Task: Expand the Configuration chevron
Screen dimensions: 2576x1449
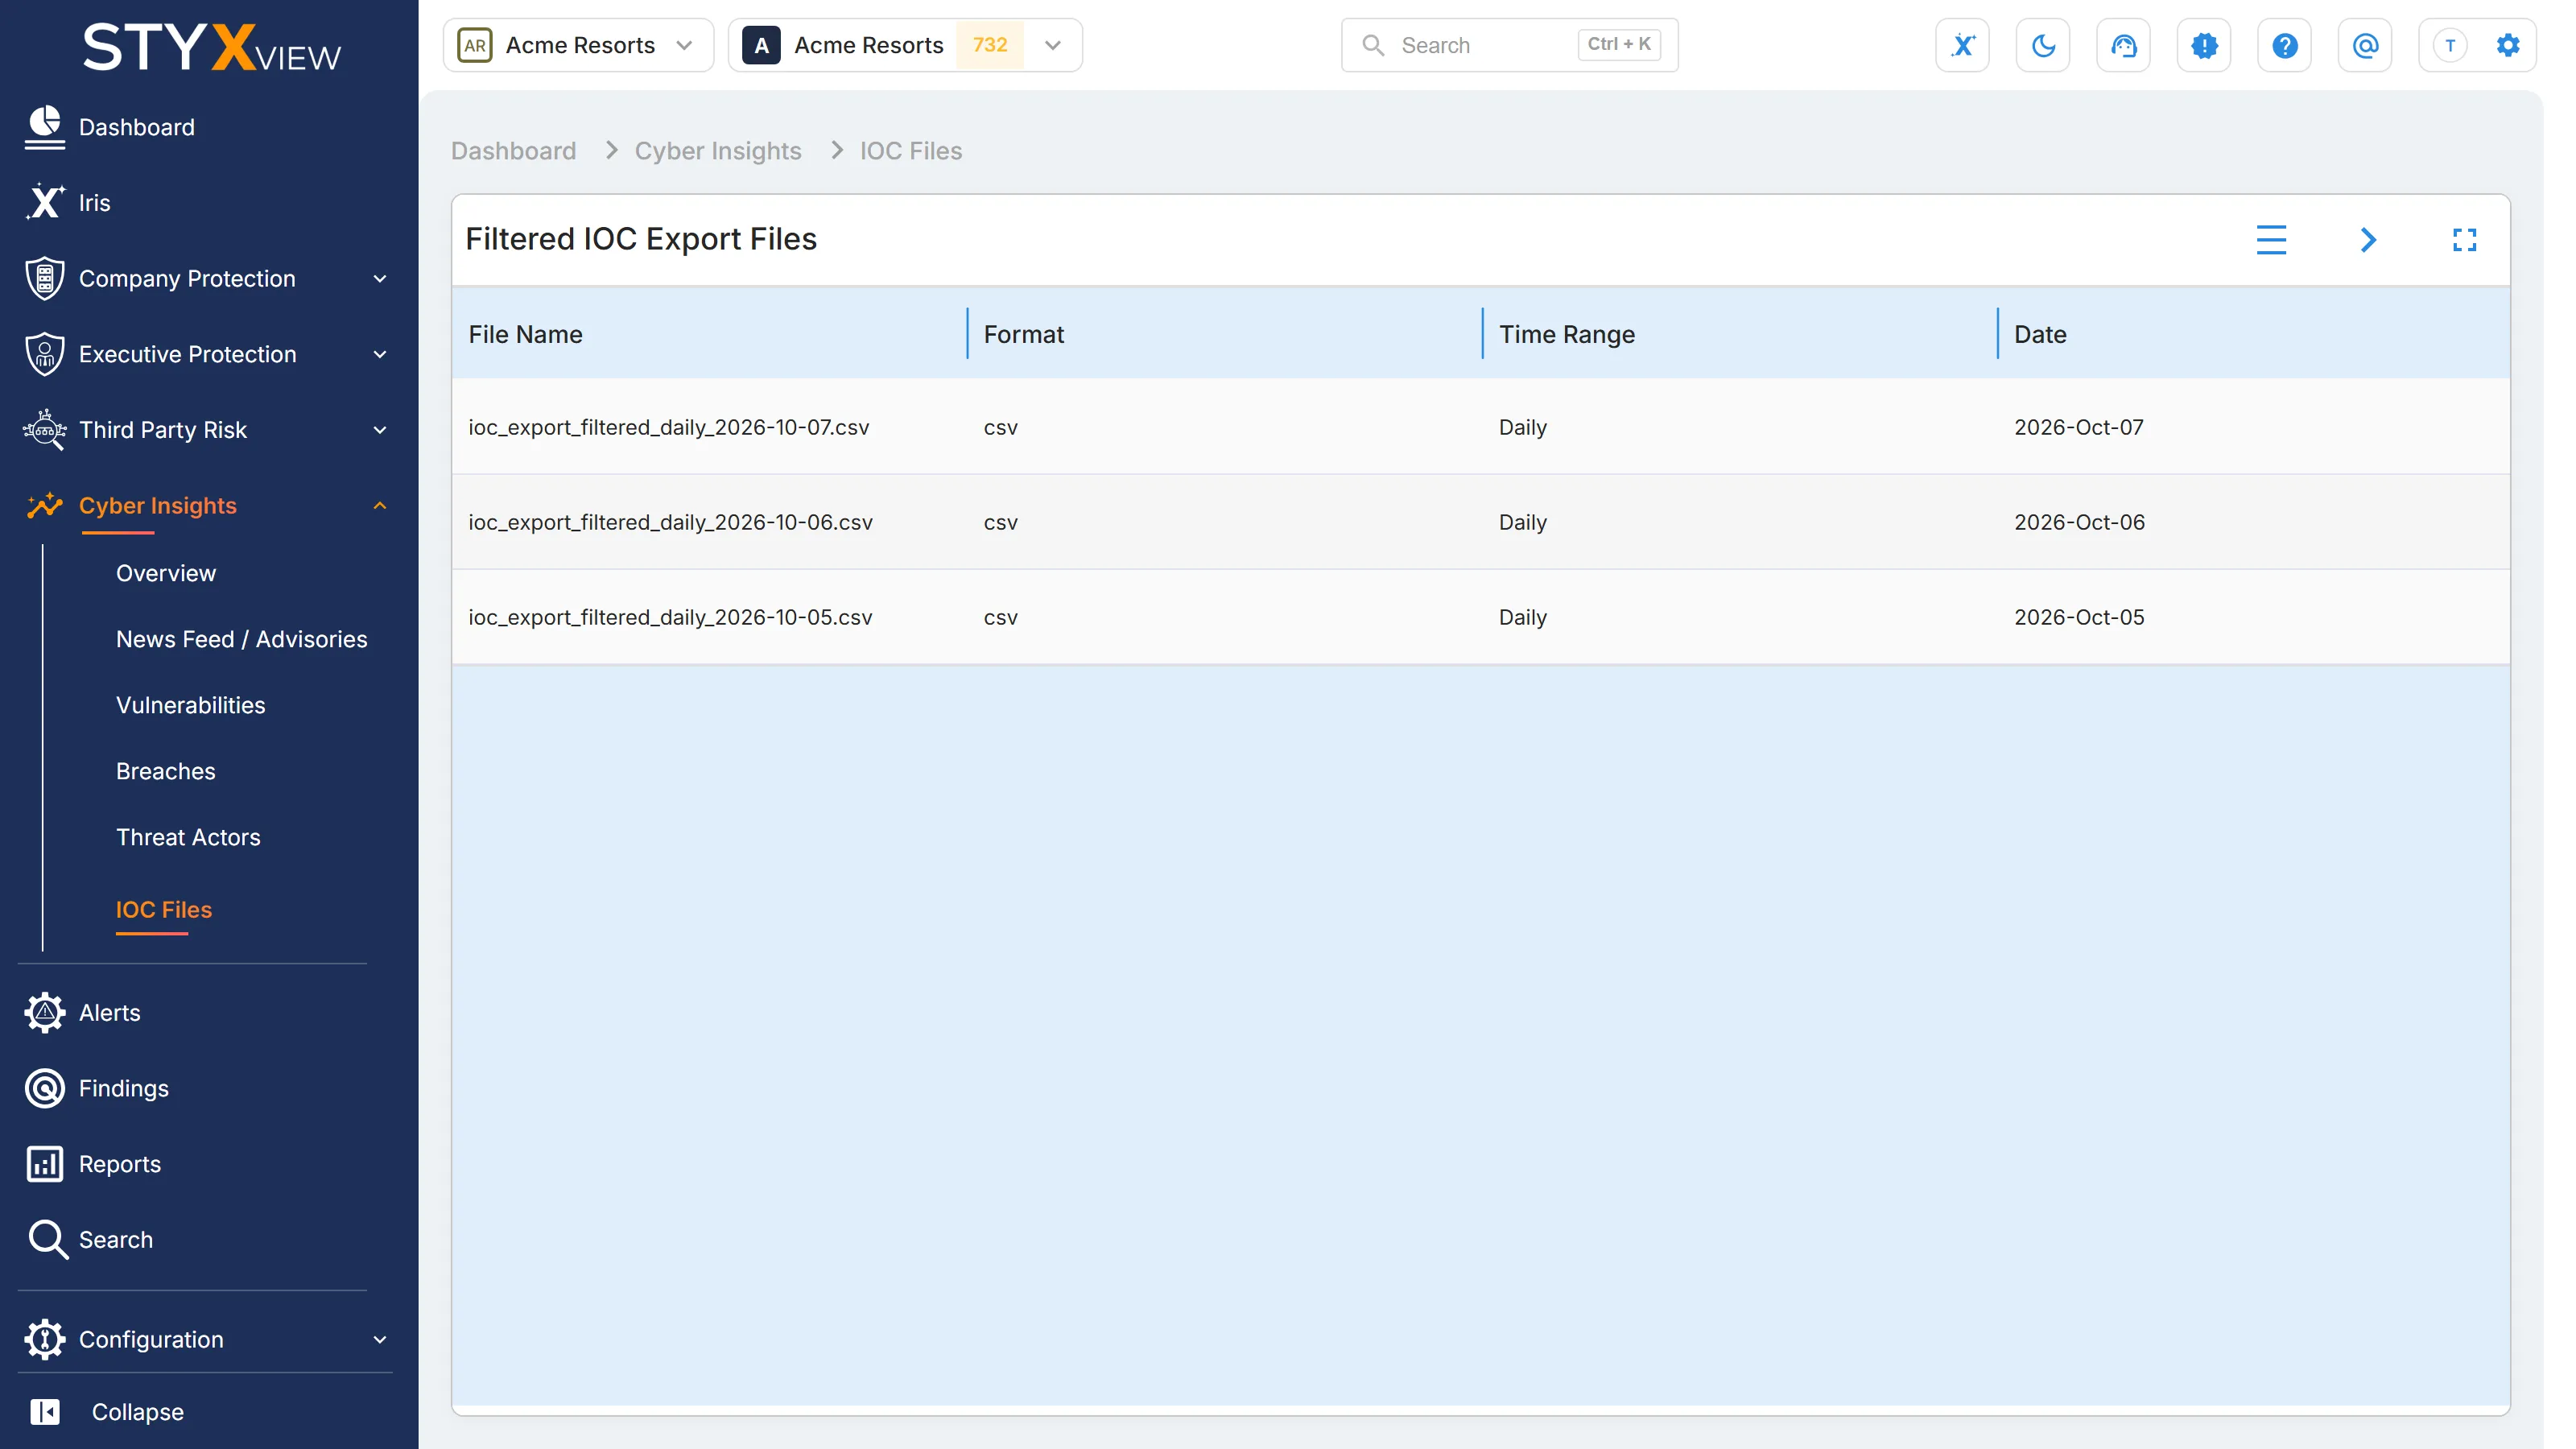Action: [380, 1340]
